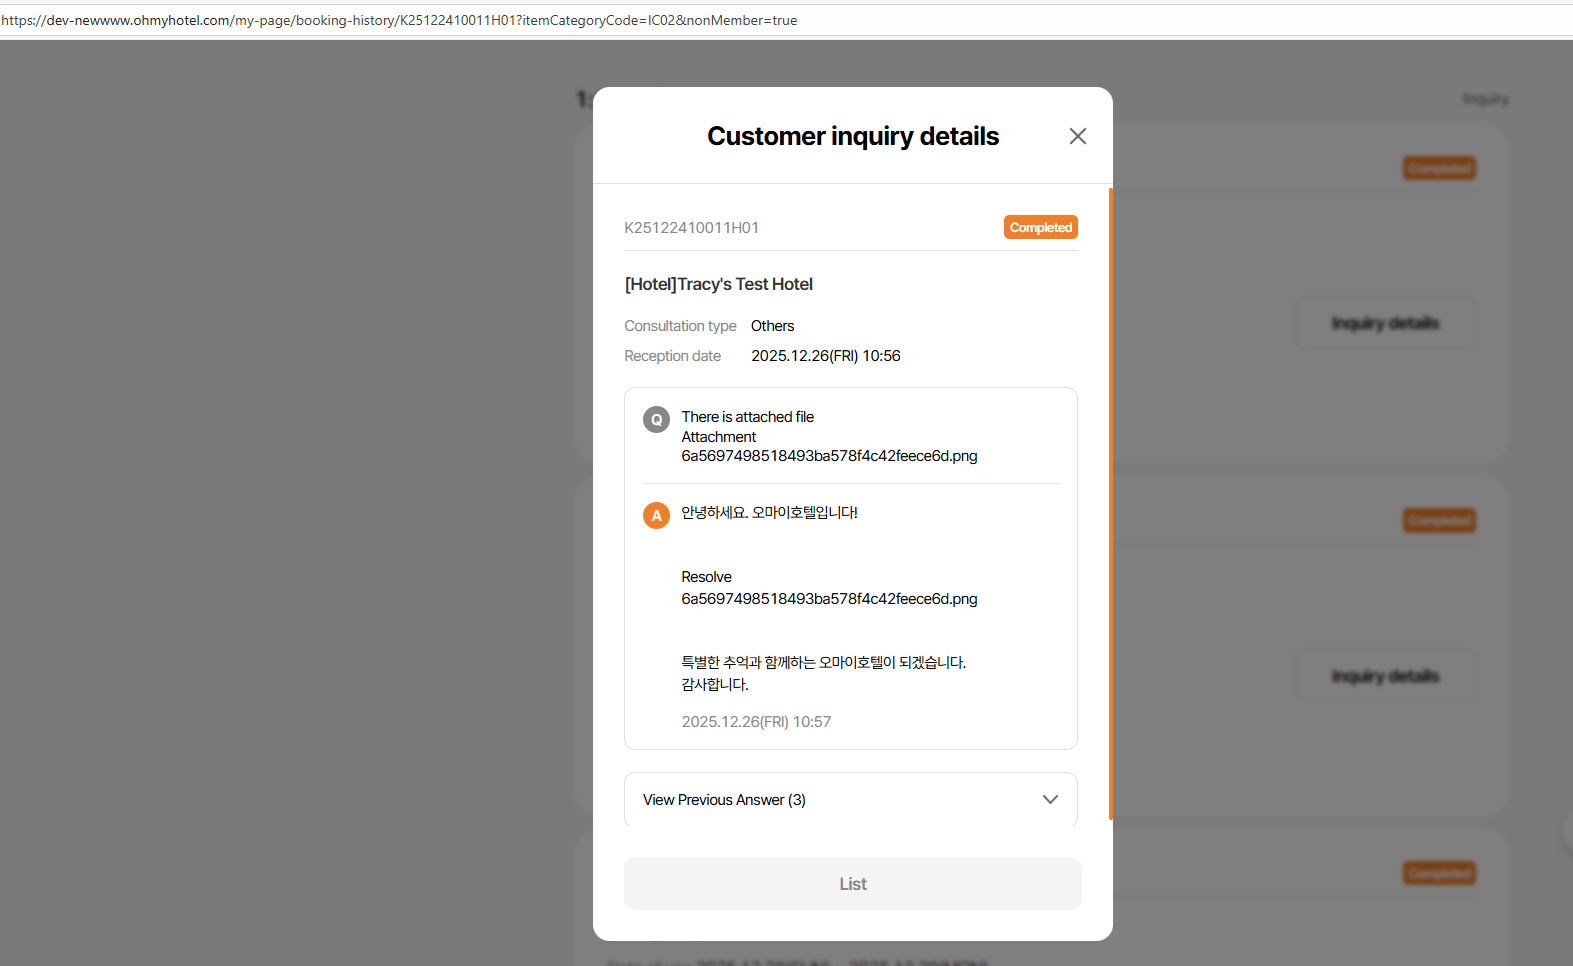The image size is (1573, 966).
Task: Click the gray Q question icon
Action: [656, 420]
